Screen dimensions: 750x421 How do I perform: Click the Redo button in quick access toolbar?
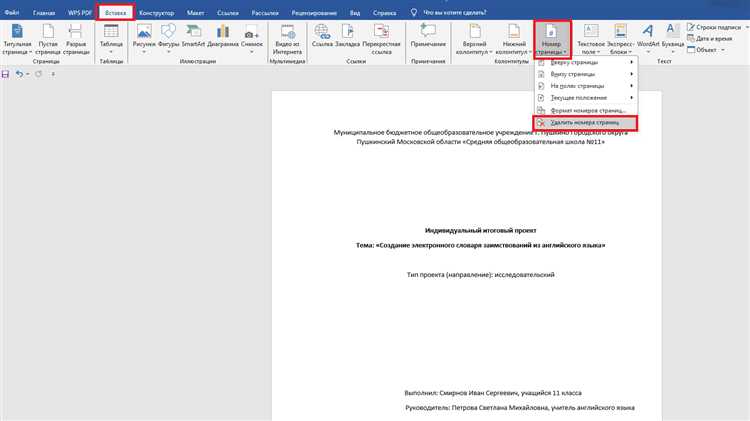click(x=38, y=74)
